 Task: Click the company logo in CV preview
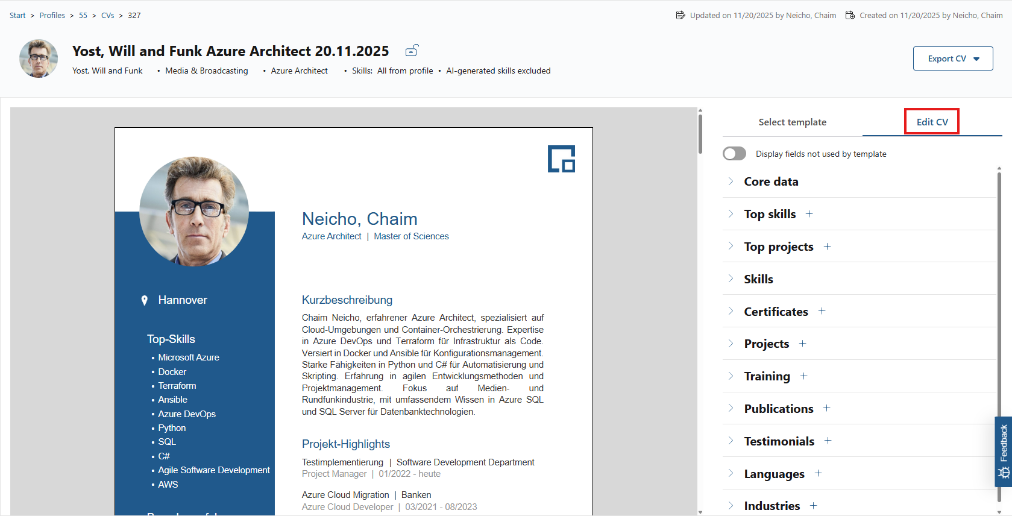pos(562,159)
